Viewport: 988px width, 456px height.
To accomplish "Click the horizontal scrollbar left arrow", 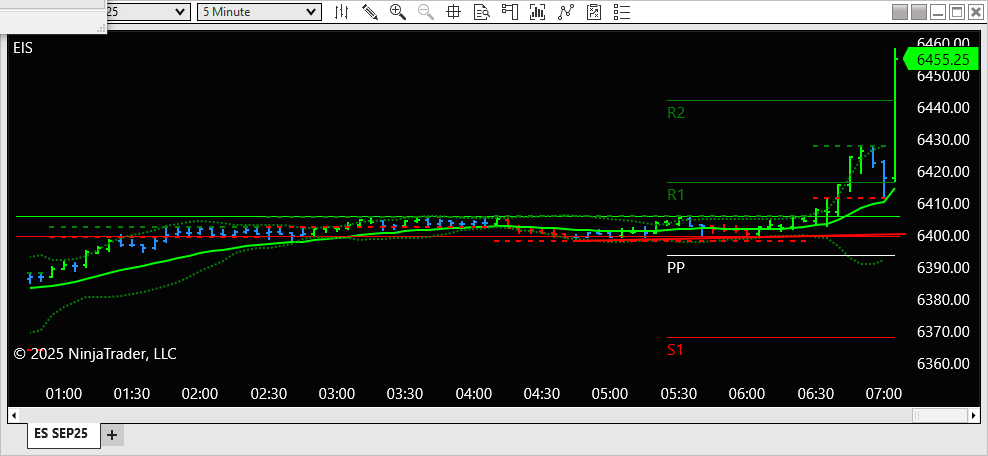I will click(13, 416).
